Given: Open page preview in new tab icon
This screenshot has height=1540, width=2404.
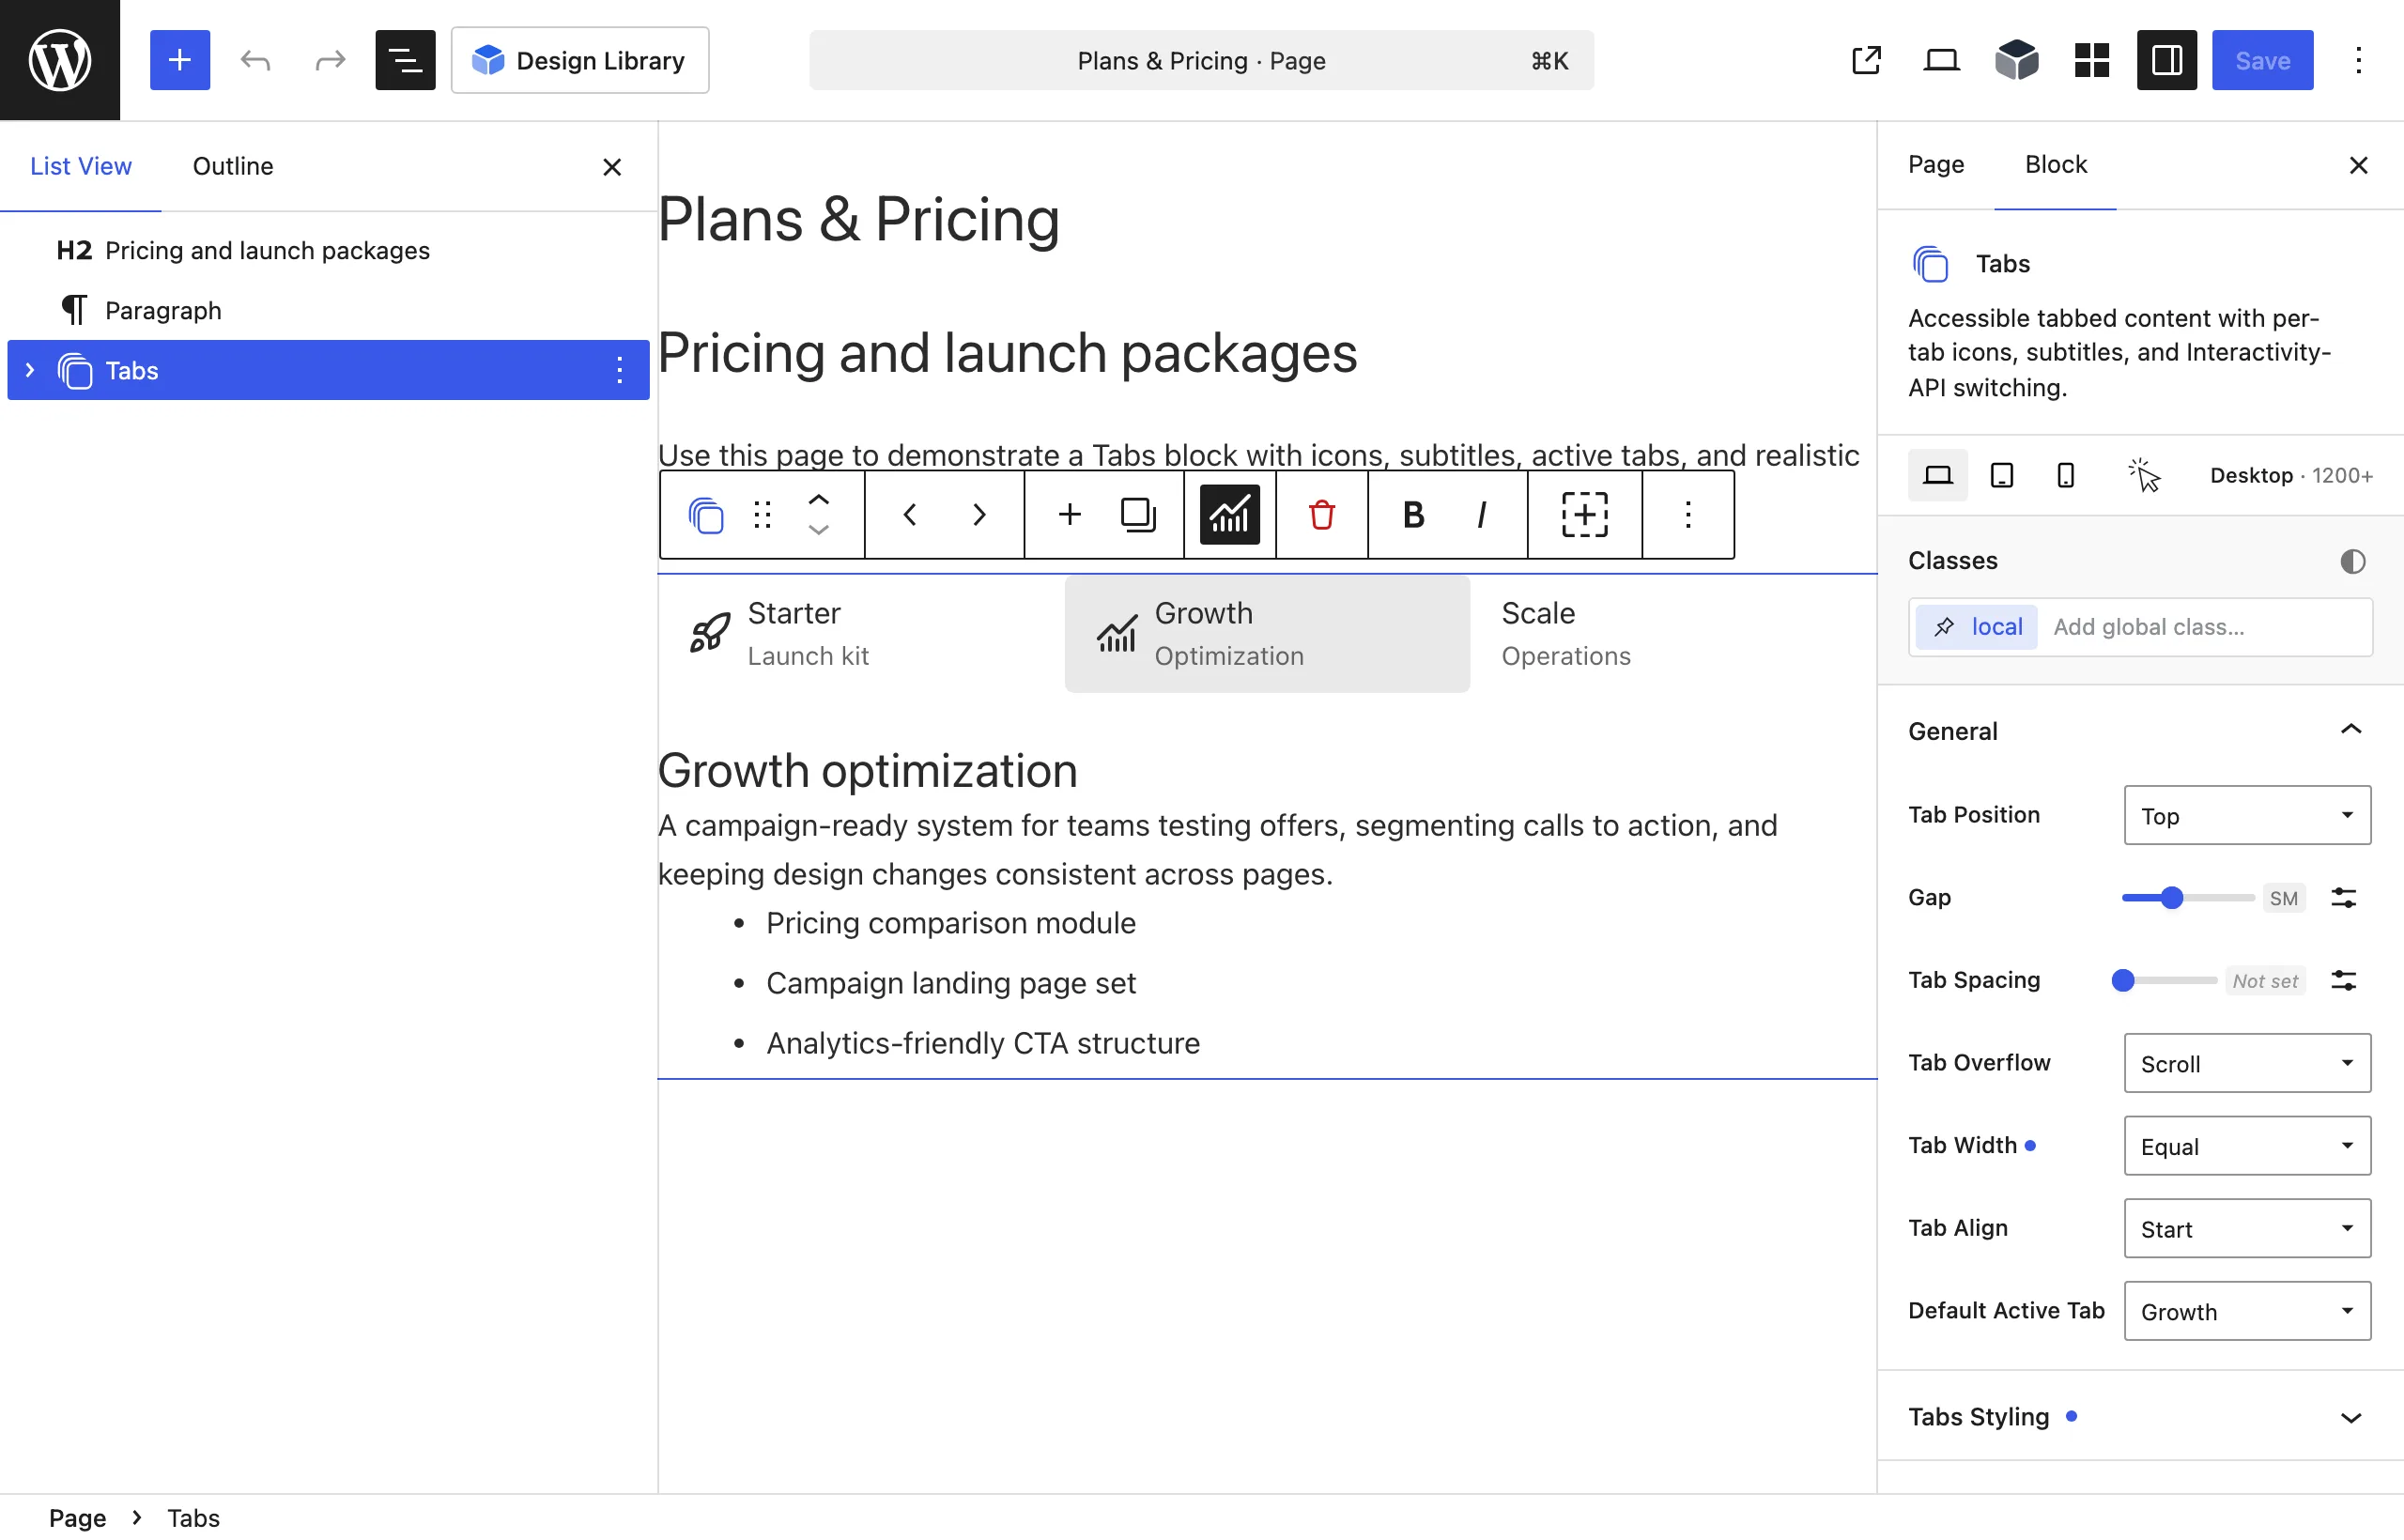Looking at the screenshot, I should (x=1866, y=60).
